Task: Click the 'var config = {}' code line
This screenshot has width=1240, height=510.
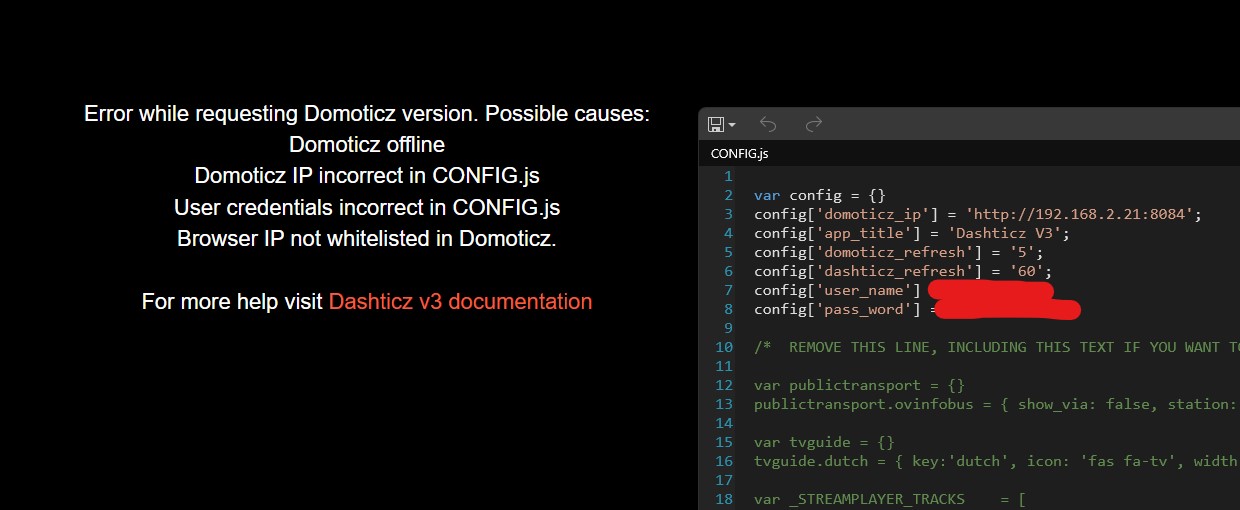Action: (820, 195)
